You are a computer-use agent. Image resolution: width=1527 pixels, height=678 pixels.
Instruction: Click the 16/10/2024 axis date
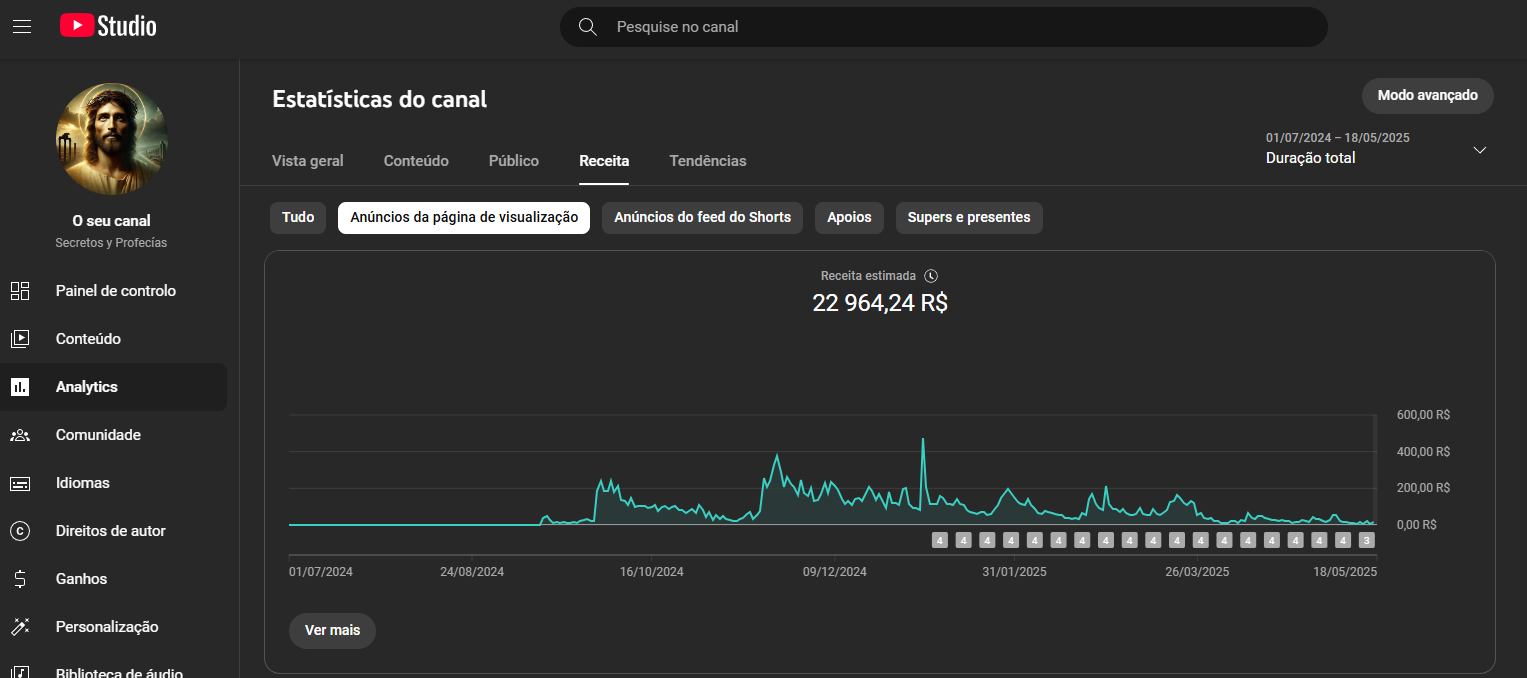click(x=652, y=572)
